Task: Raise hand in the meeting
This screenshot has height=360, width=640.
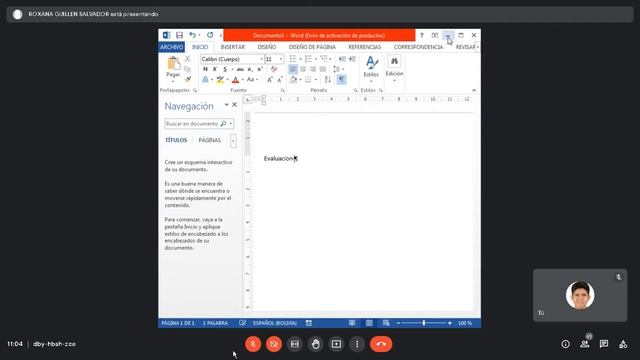Action: click(316, 344)
